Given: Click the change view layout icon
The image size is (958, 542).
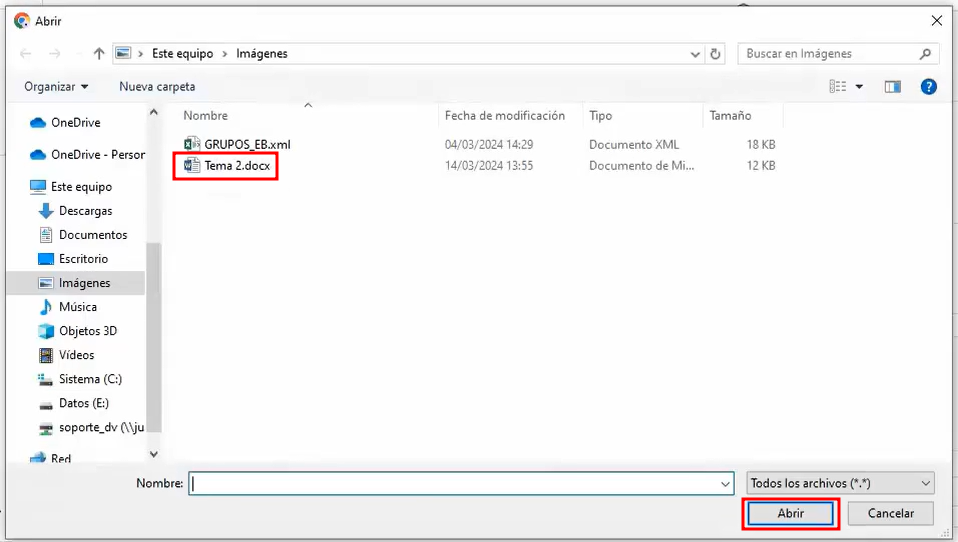Looking at the screenshot, I should point(838,87).
